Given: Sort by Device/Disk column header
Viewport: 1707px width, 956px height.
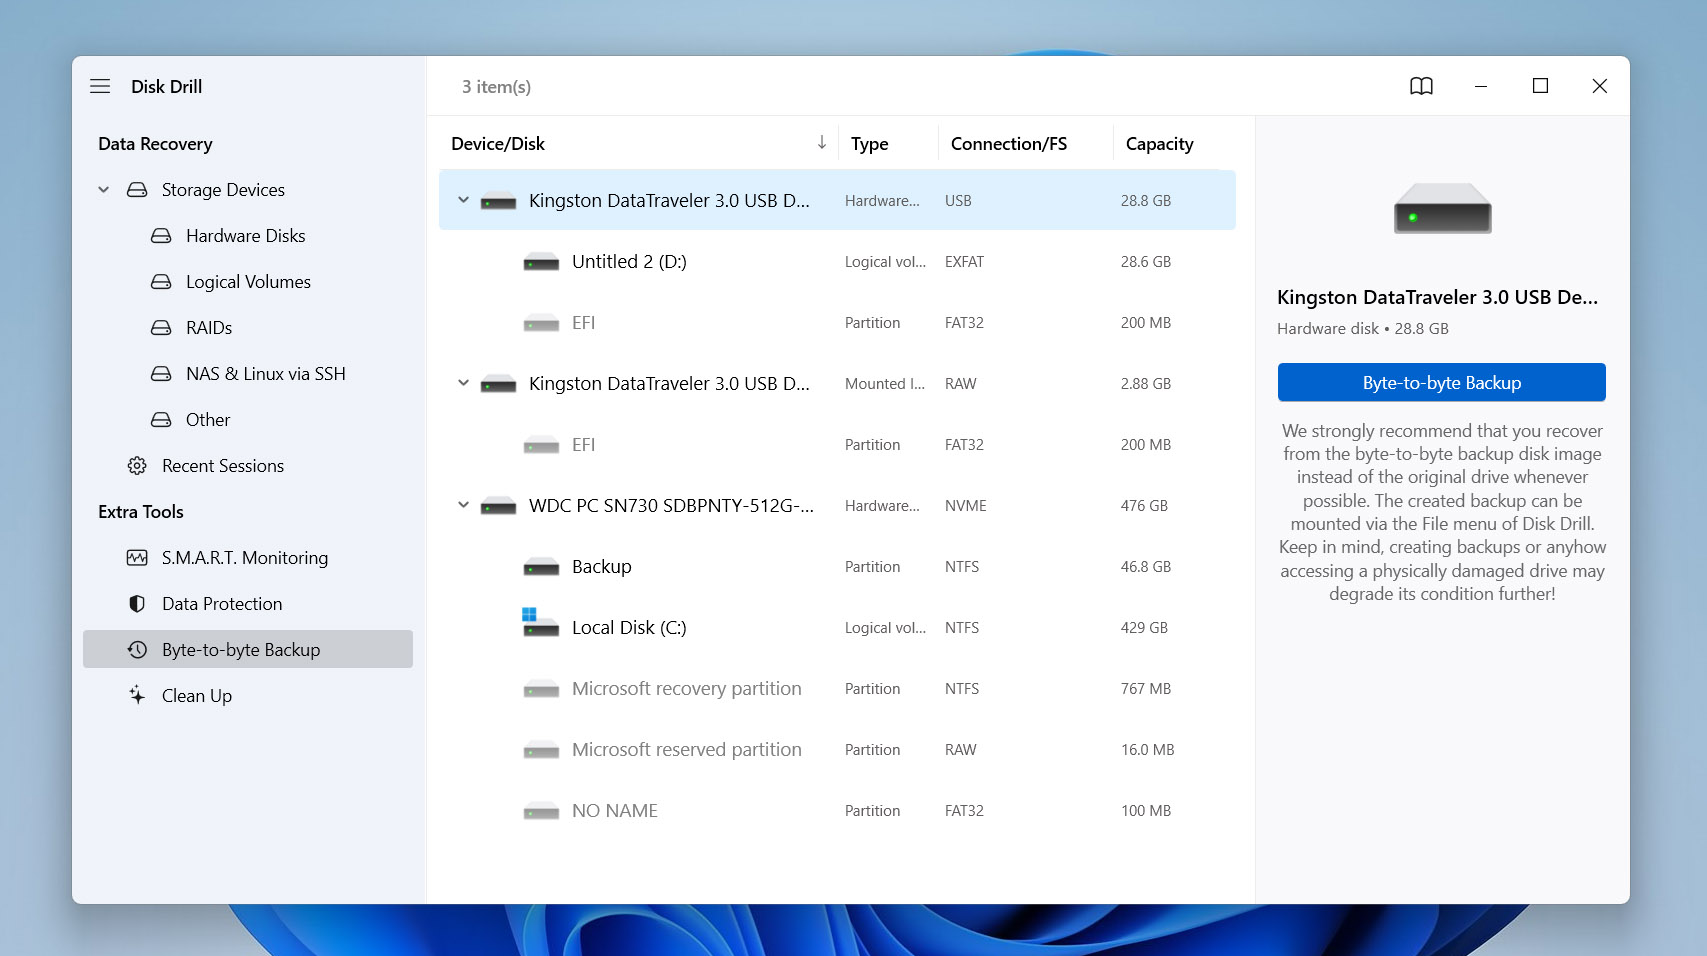Looking at the screenshot, I should tap(498, 144).
